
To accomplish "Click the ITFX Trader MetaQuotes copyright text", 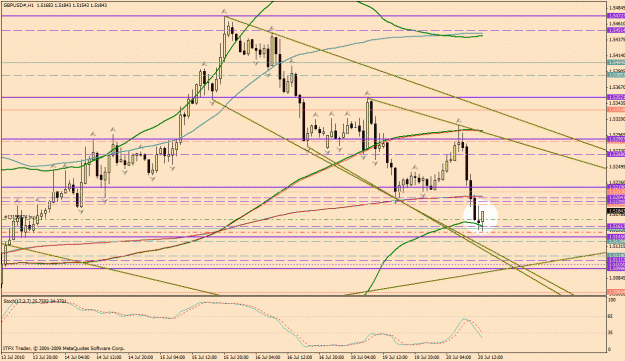I will 64,348.
